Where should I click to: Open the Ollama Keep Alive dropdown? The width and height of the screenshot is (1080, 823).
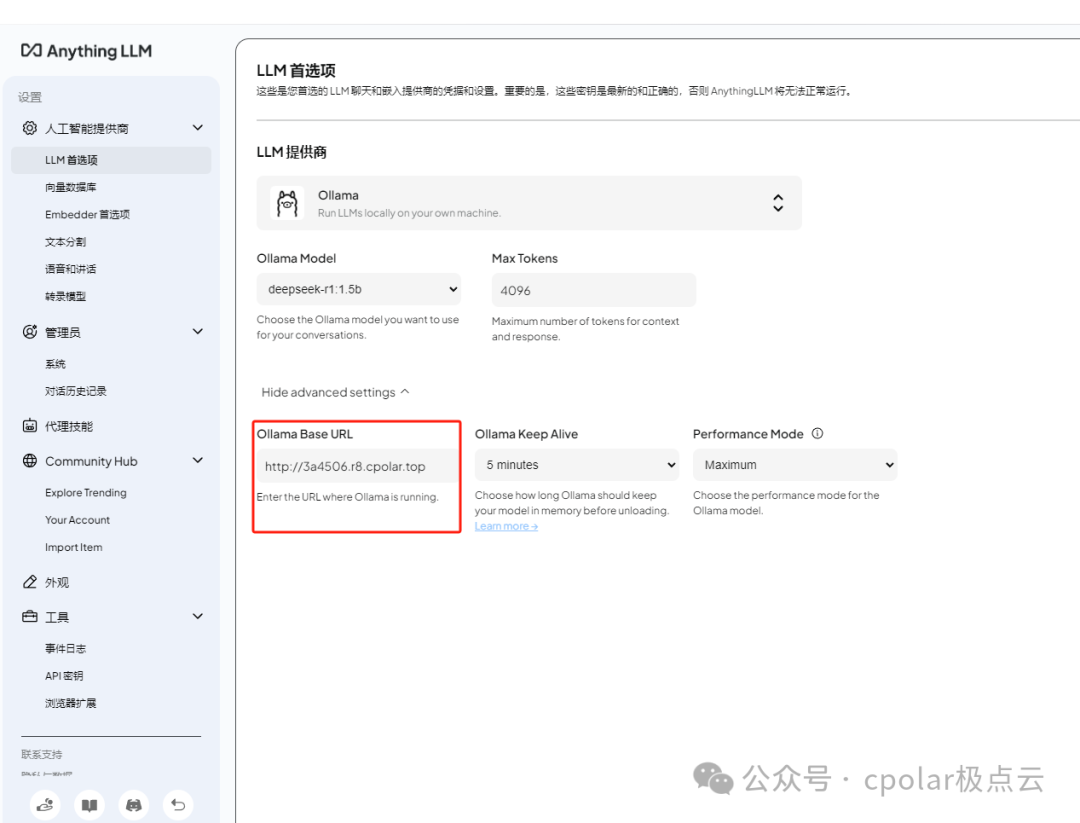coord(577,465)
